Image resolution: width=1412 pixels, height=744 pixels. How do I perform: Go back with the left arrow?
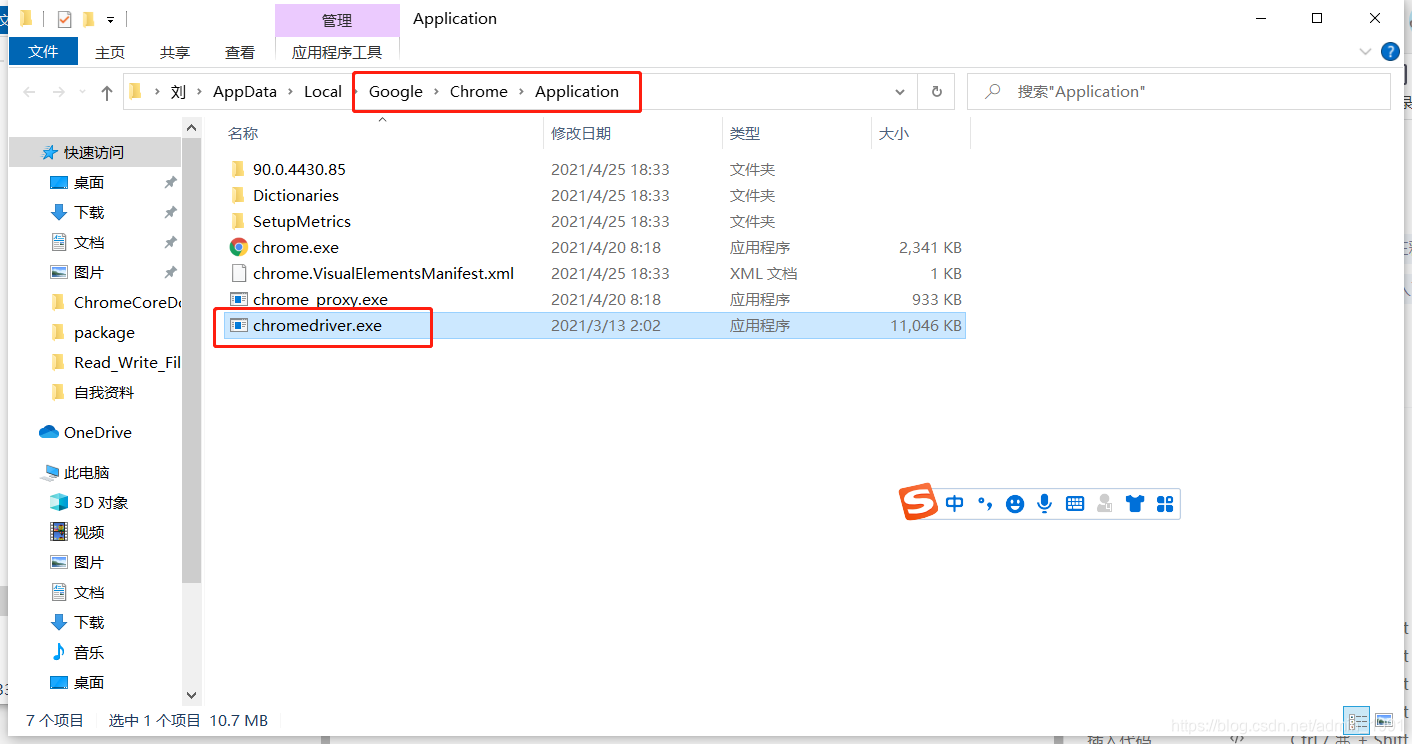30,92
